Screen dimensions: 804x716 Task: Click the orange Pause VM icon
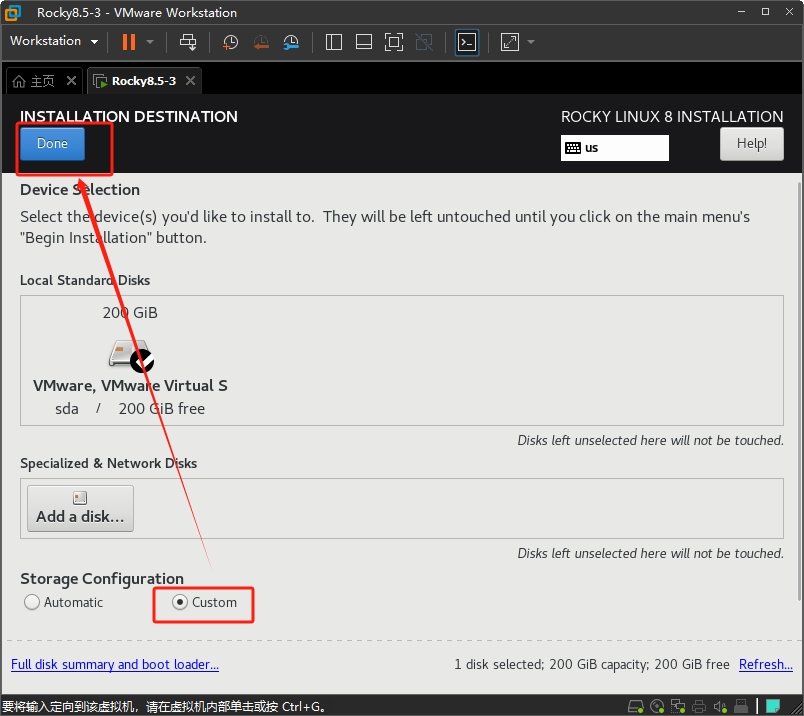click(129, 42)
